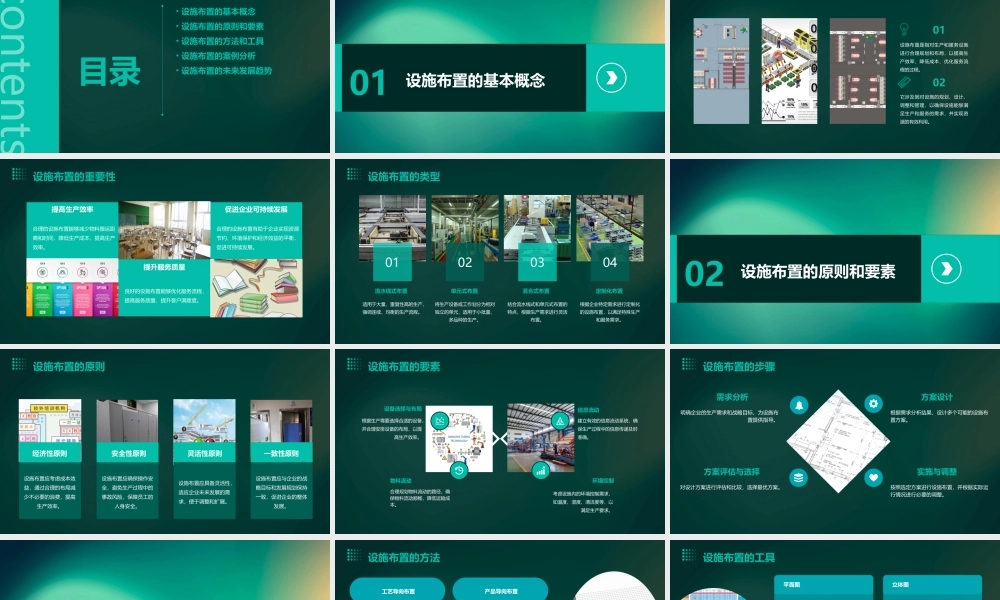This screenshot has width=1000, height=600.
Task: Click the 方案设计 step heading
Action: pyautogui.click(x=937, y=397)
